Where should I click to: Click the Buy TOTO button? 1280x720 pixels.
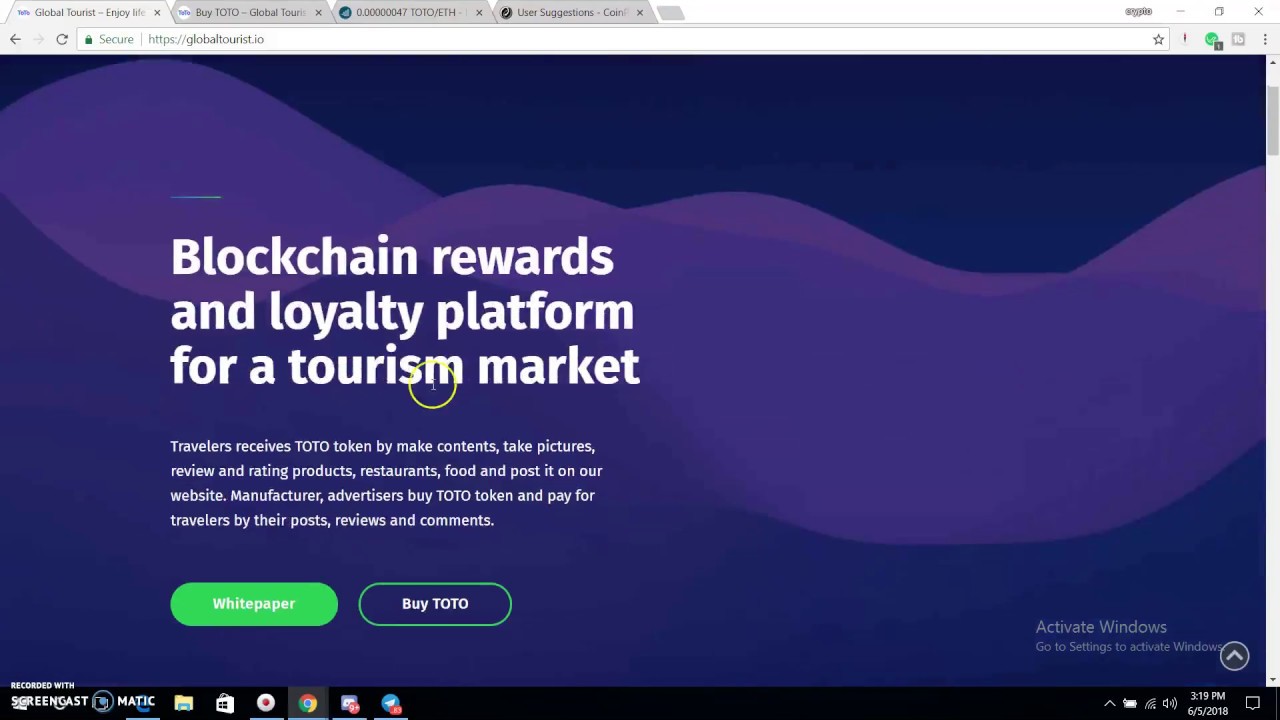pyautogui.click(x=435, y=604)
